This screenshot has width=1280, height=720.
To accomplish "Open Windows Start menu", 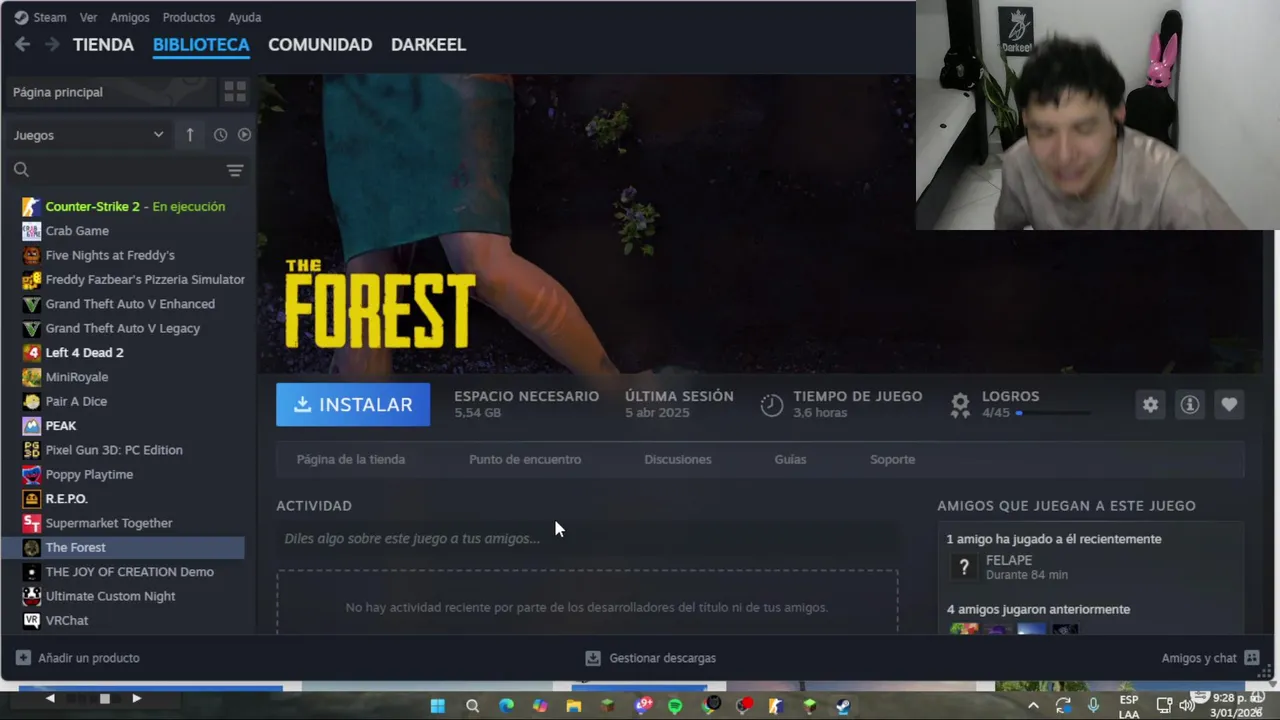I will [x=438, y=706].
